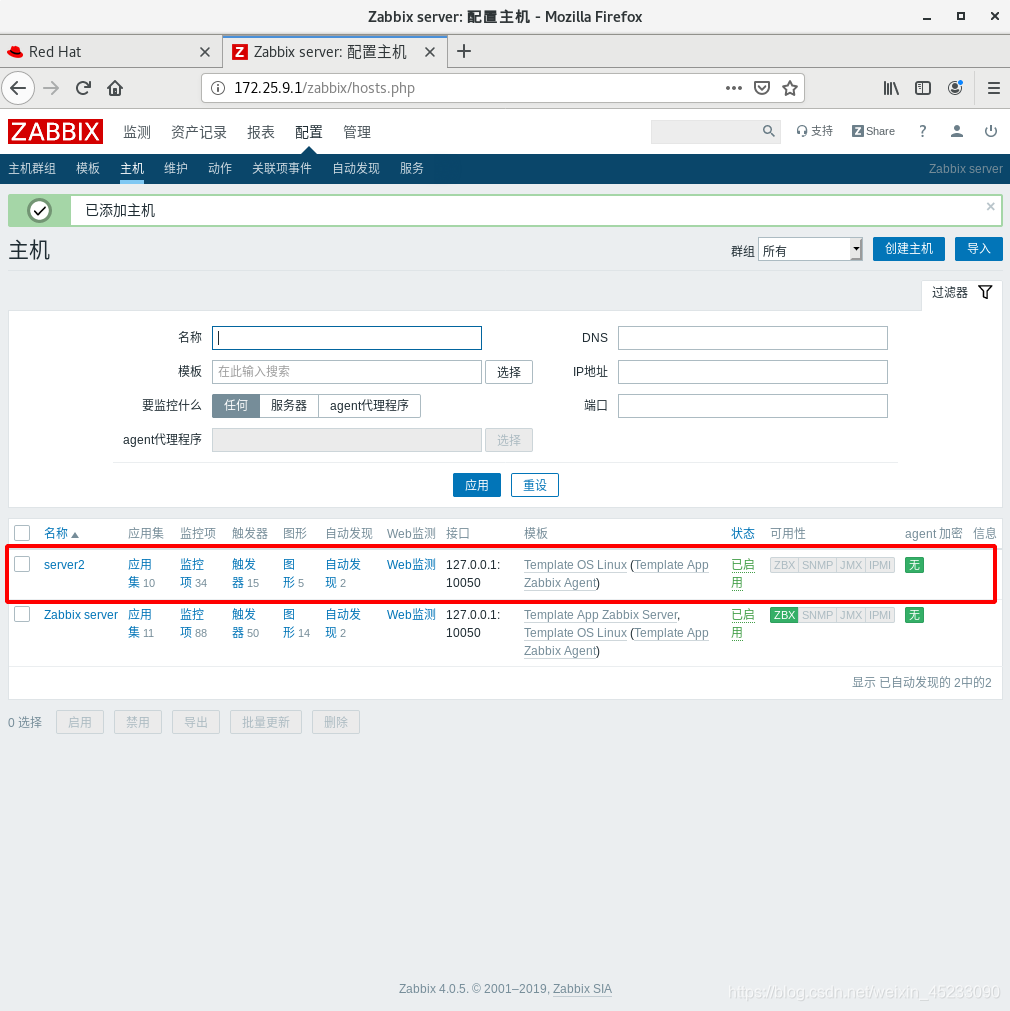Click the 创建主机 button
The width and height of the screenshot is (1010, 1011).
point(909,249)
